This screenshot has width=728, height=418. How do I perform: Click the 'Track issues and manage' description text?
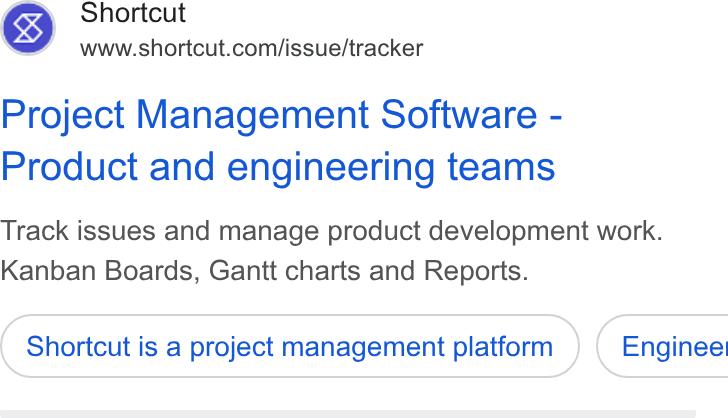click(x=332, y=251)
